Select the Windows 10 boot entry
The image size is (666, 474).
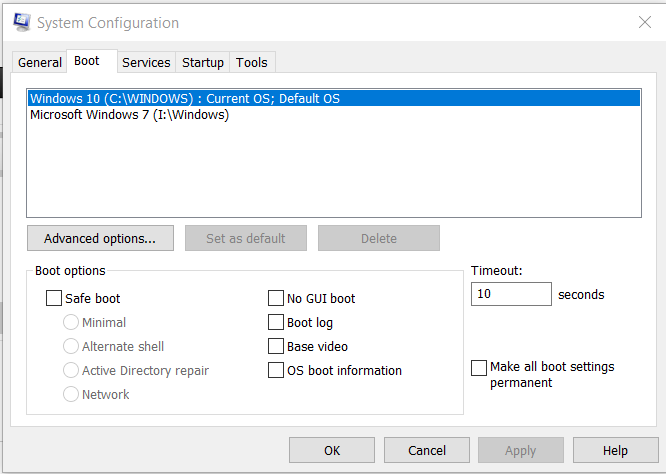click(334, 99)
